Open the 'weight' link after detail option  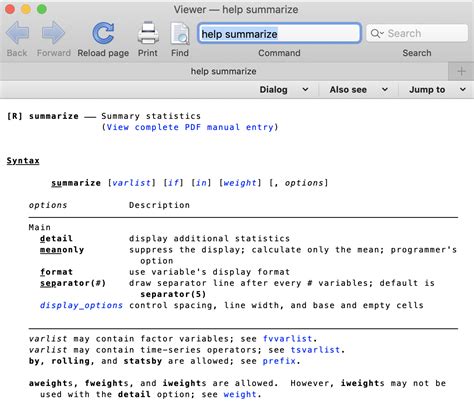click(x=240, y=394)
